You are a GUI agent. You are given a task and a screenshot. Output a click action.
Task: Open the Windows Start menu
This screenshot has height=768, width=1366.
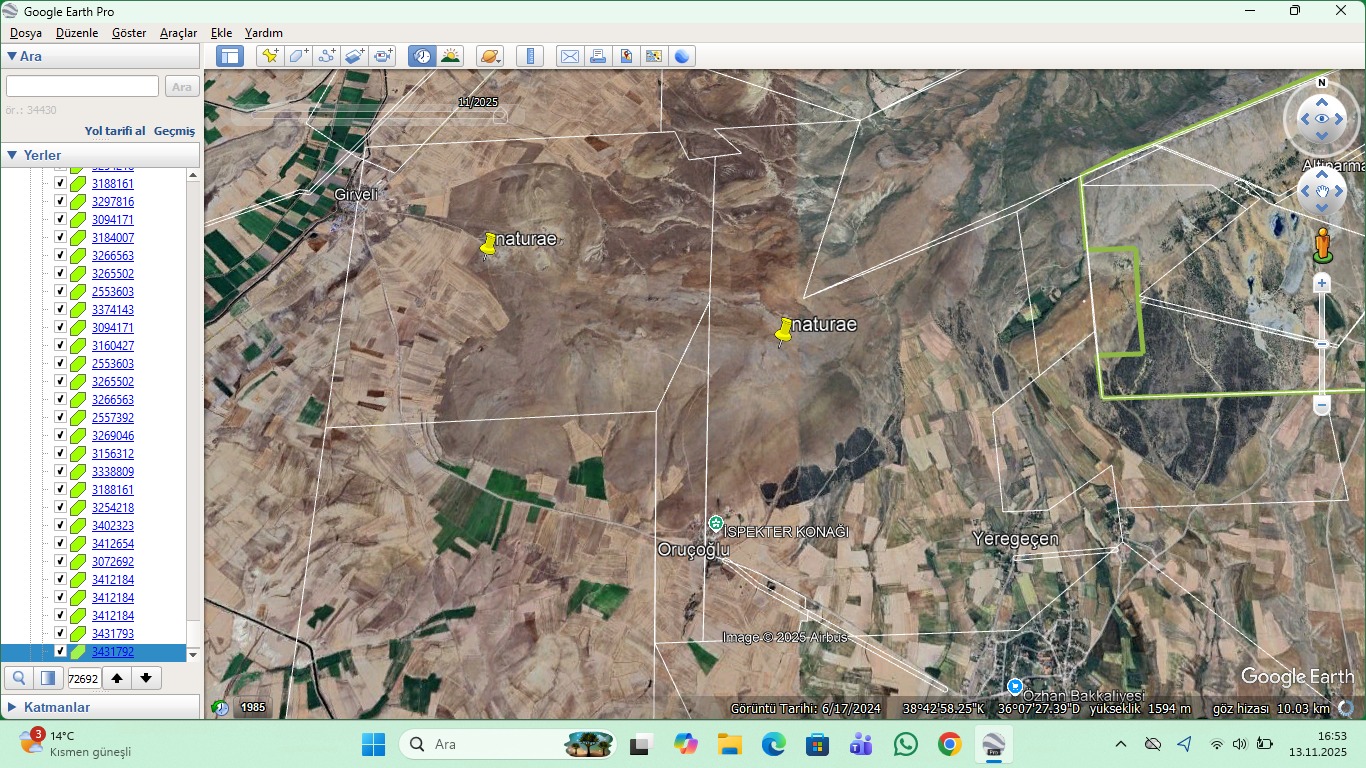pyautogui.click(x=374, y=744)
